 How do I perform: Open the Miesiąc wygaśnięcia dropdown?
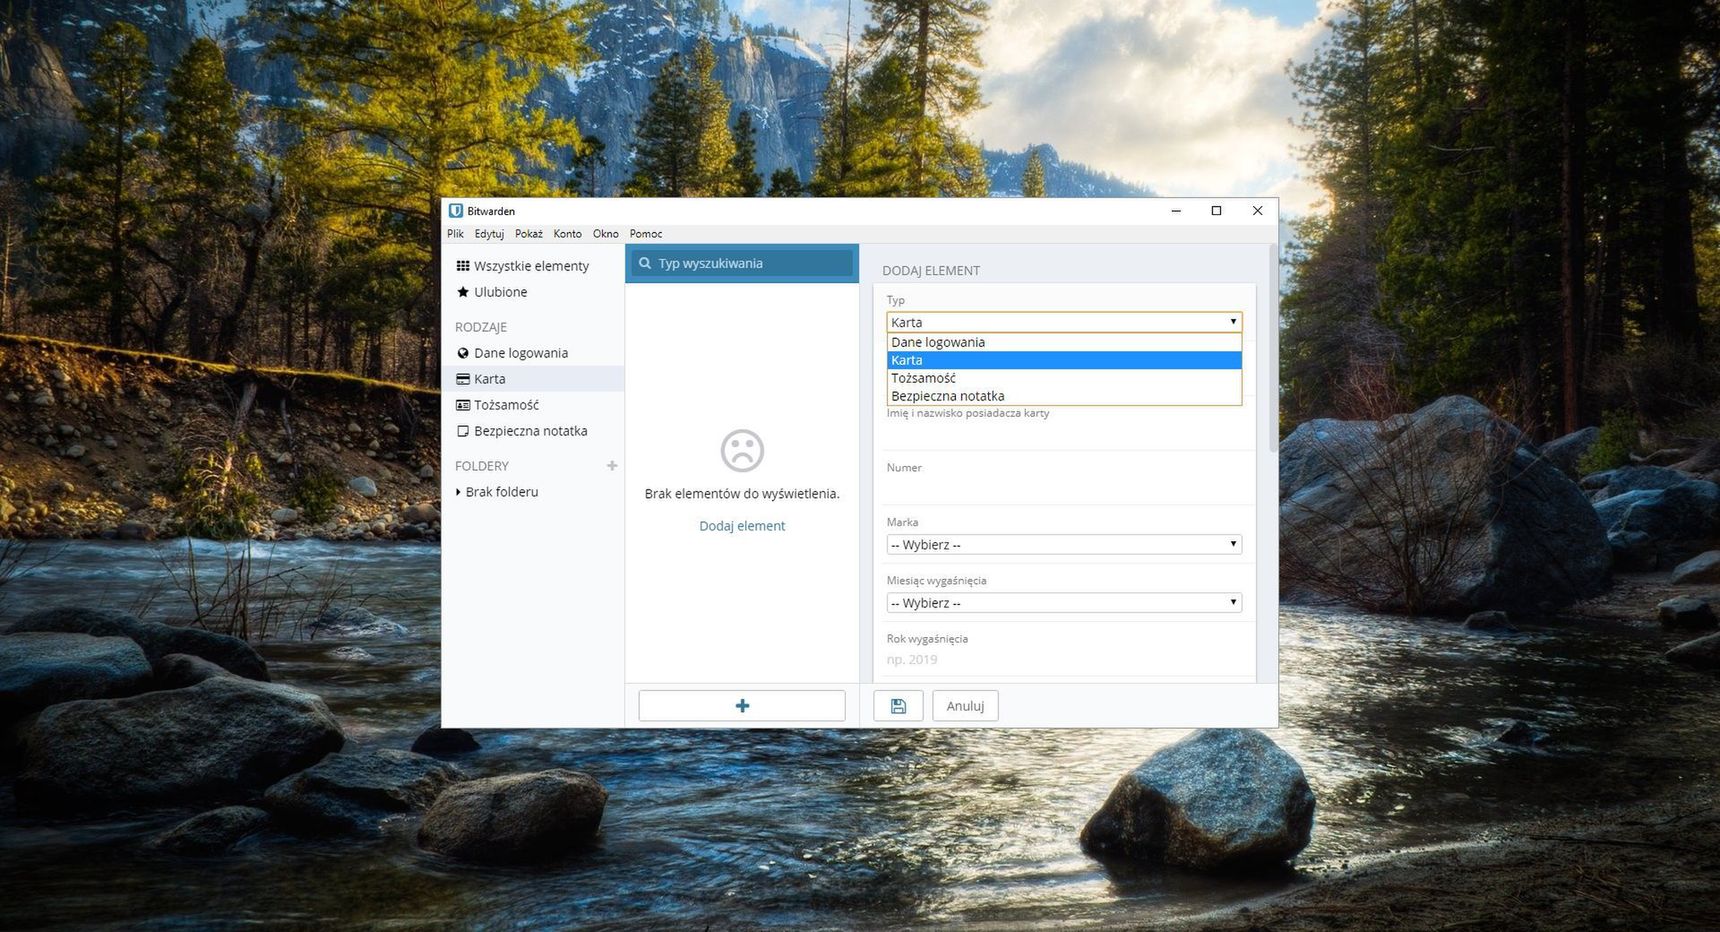[x=1064, y=603]
